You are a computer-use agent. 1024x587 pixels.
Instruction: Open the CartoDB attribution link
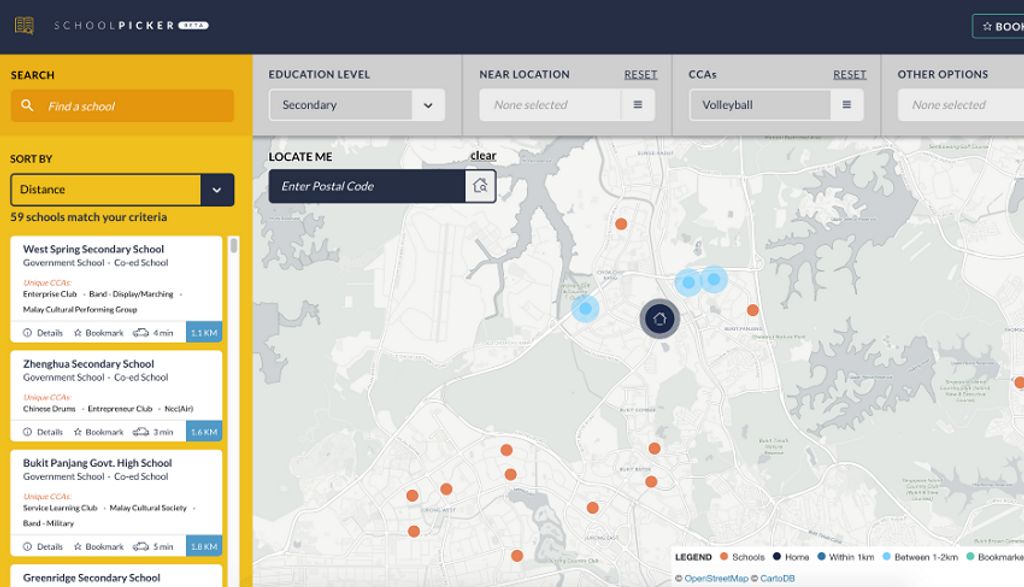coord(777,579)
